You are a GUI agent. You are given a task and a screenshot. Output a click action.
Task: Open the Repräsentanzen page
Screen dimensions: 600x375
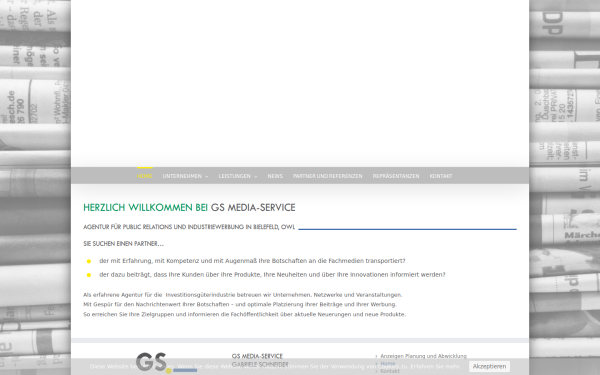[396, 176]
